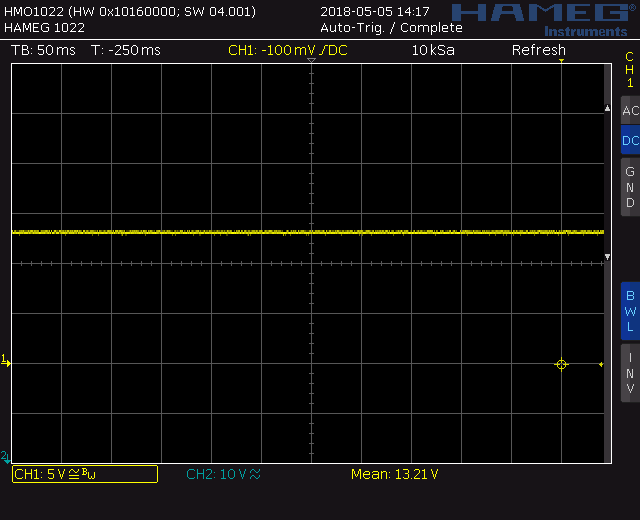
Task: Click the lower scroll arrow beside the grid
Action: pos(607,258)
